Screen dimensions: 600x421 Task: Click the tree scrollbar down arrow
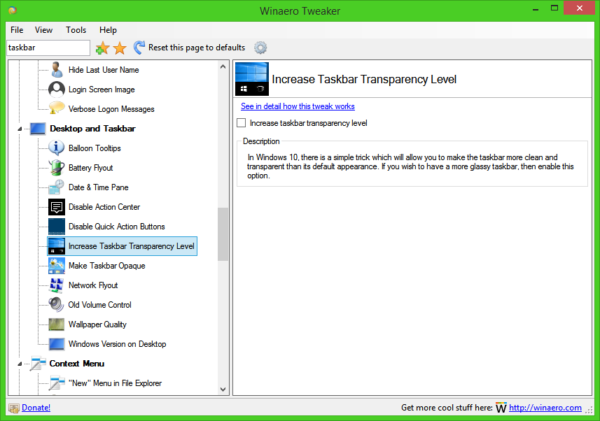pyautogui.click(x=223, y=390)
